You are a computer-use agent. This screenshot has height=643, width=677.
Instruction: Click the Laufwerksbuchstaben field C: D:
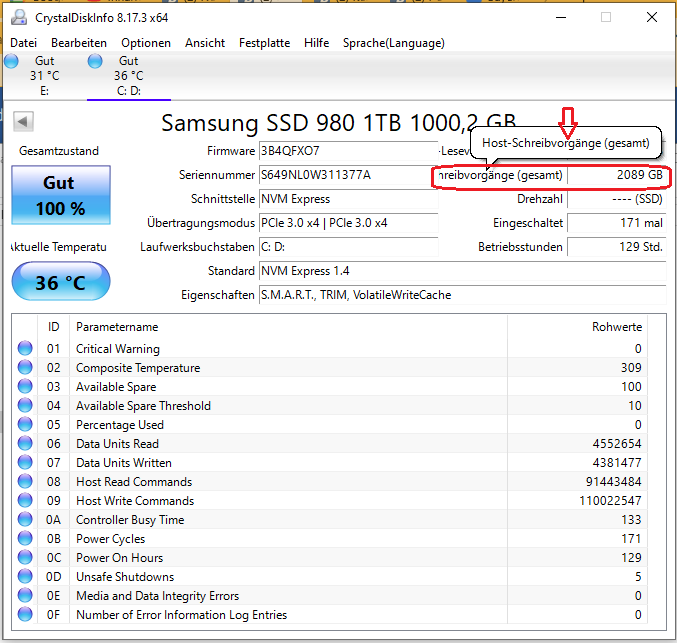[348, 247]
